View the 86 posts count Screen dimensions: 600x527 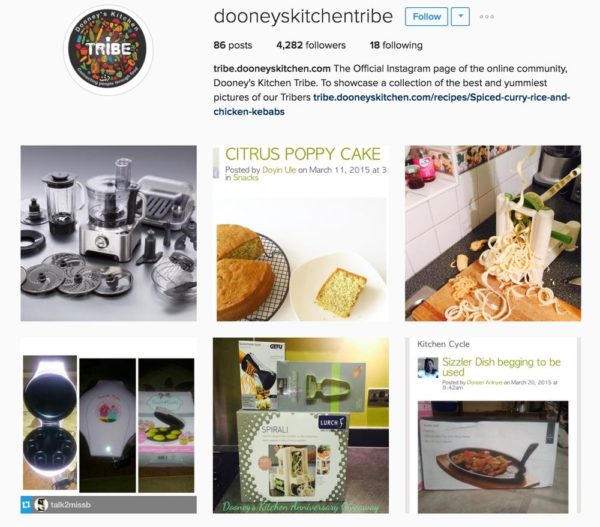(233, 45)
